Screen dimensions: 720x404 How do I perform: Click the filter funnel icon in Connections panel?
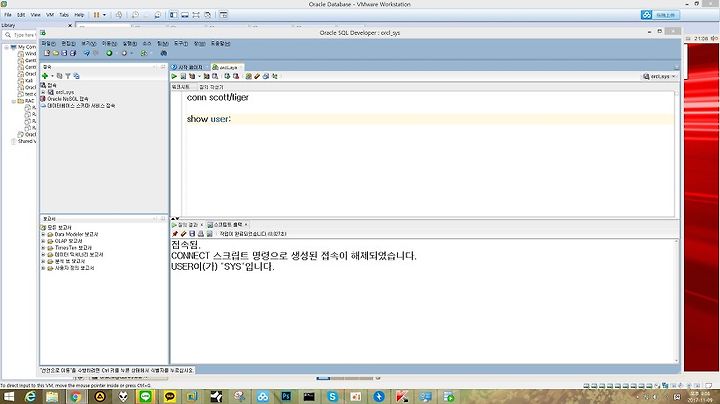68,76
